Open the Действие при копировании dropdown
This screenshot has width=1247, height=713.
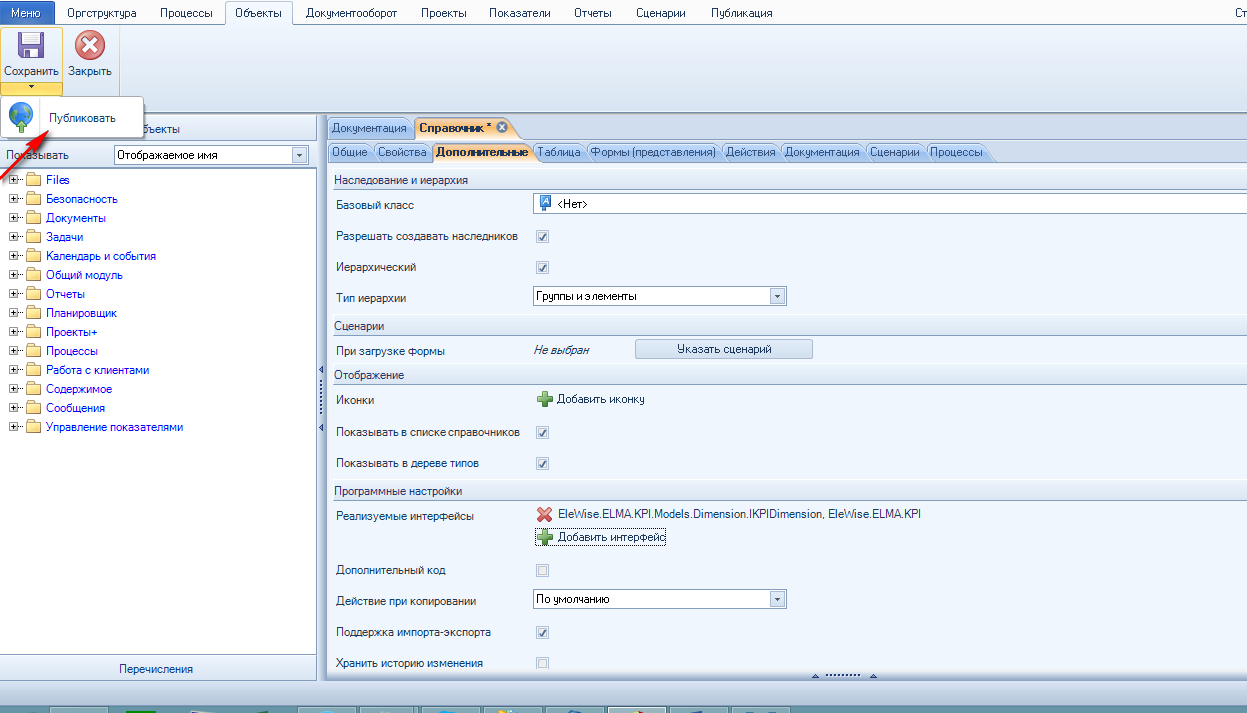777,599
